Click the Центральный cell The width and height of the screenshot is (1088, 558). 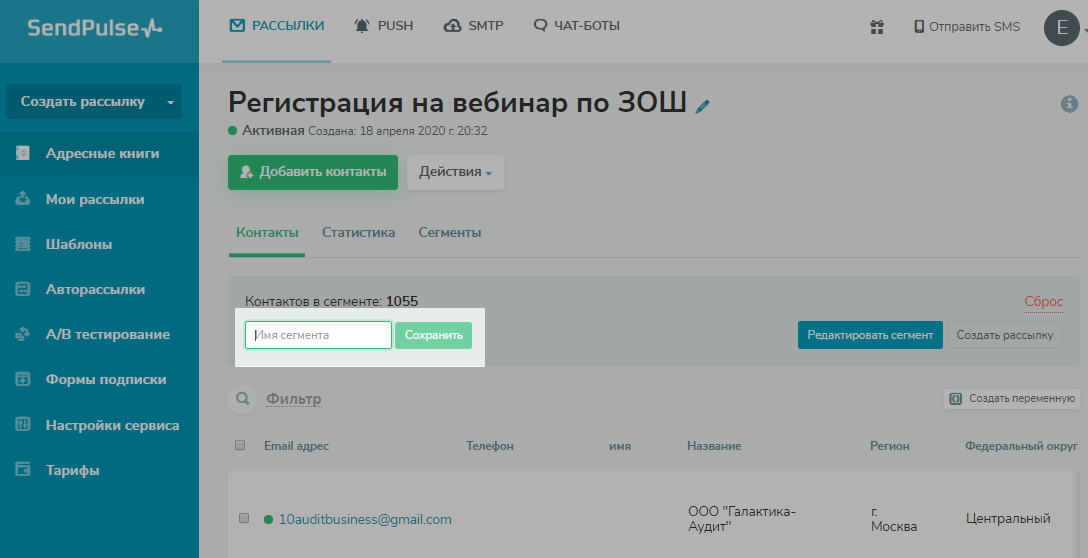(x=1008, y=518)
